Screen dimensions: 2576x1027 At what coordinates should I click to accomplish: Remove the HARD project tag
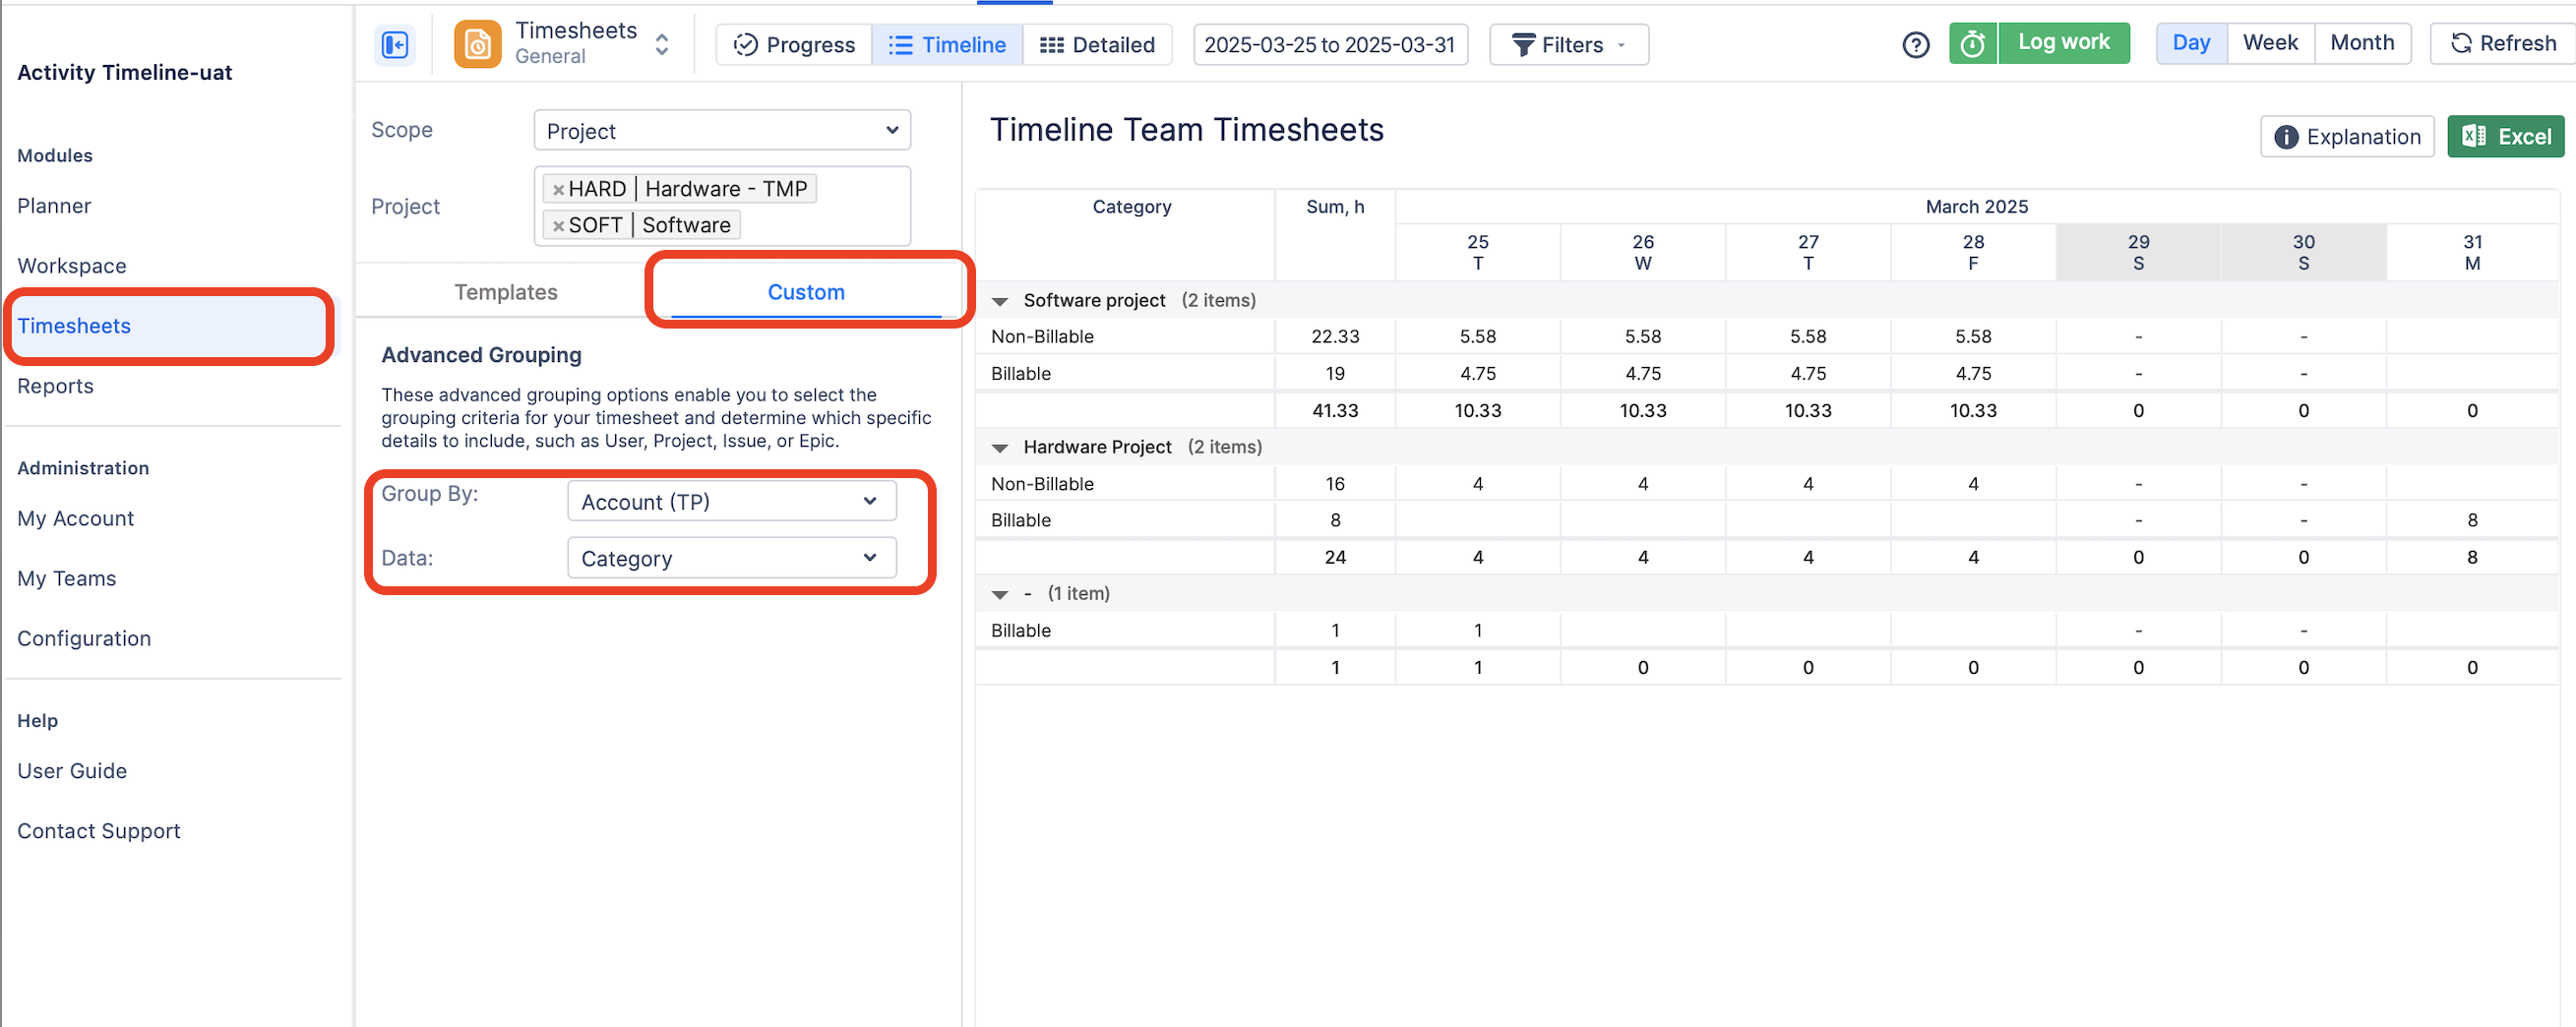pos(558,189)
